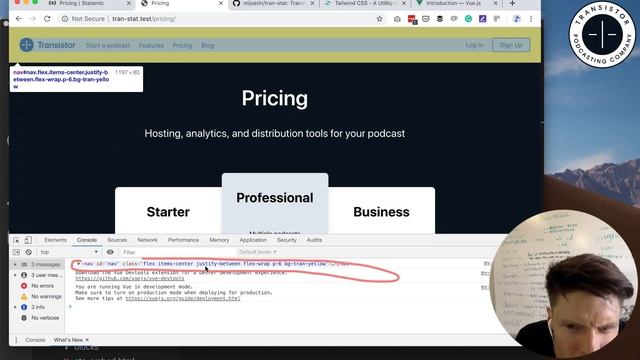
Task: Open the vue-devtools GitHub link in console
Action: pos(130,278)
